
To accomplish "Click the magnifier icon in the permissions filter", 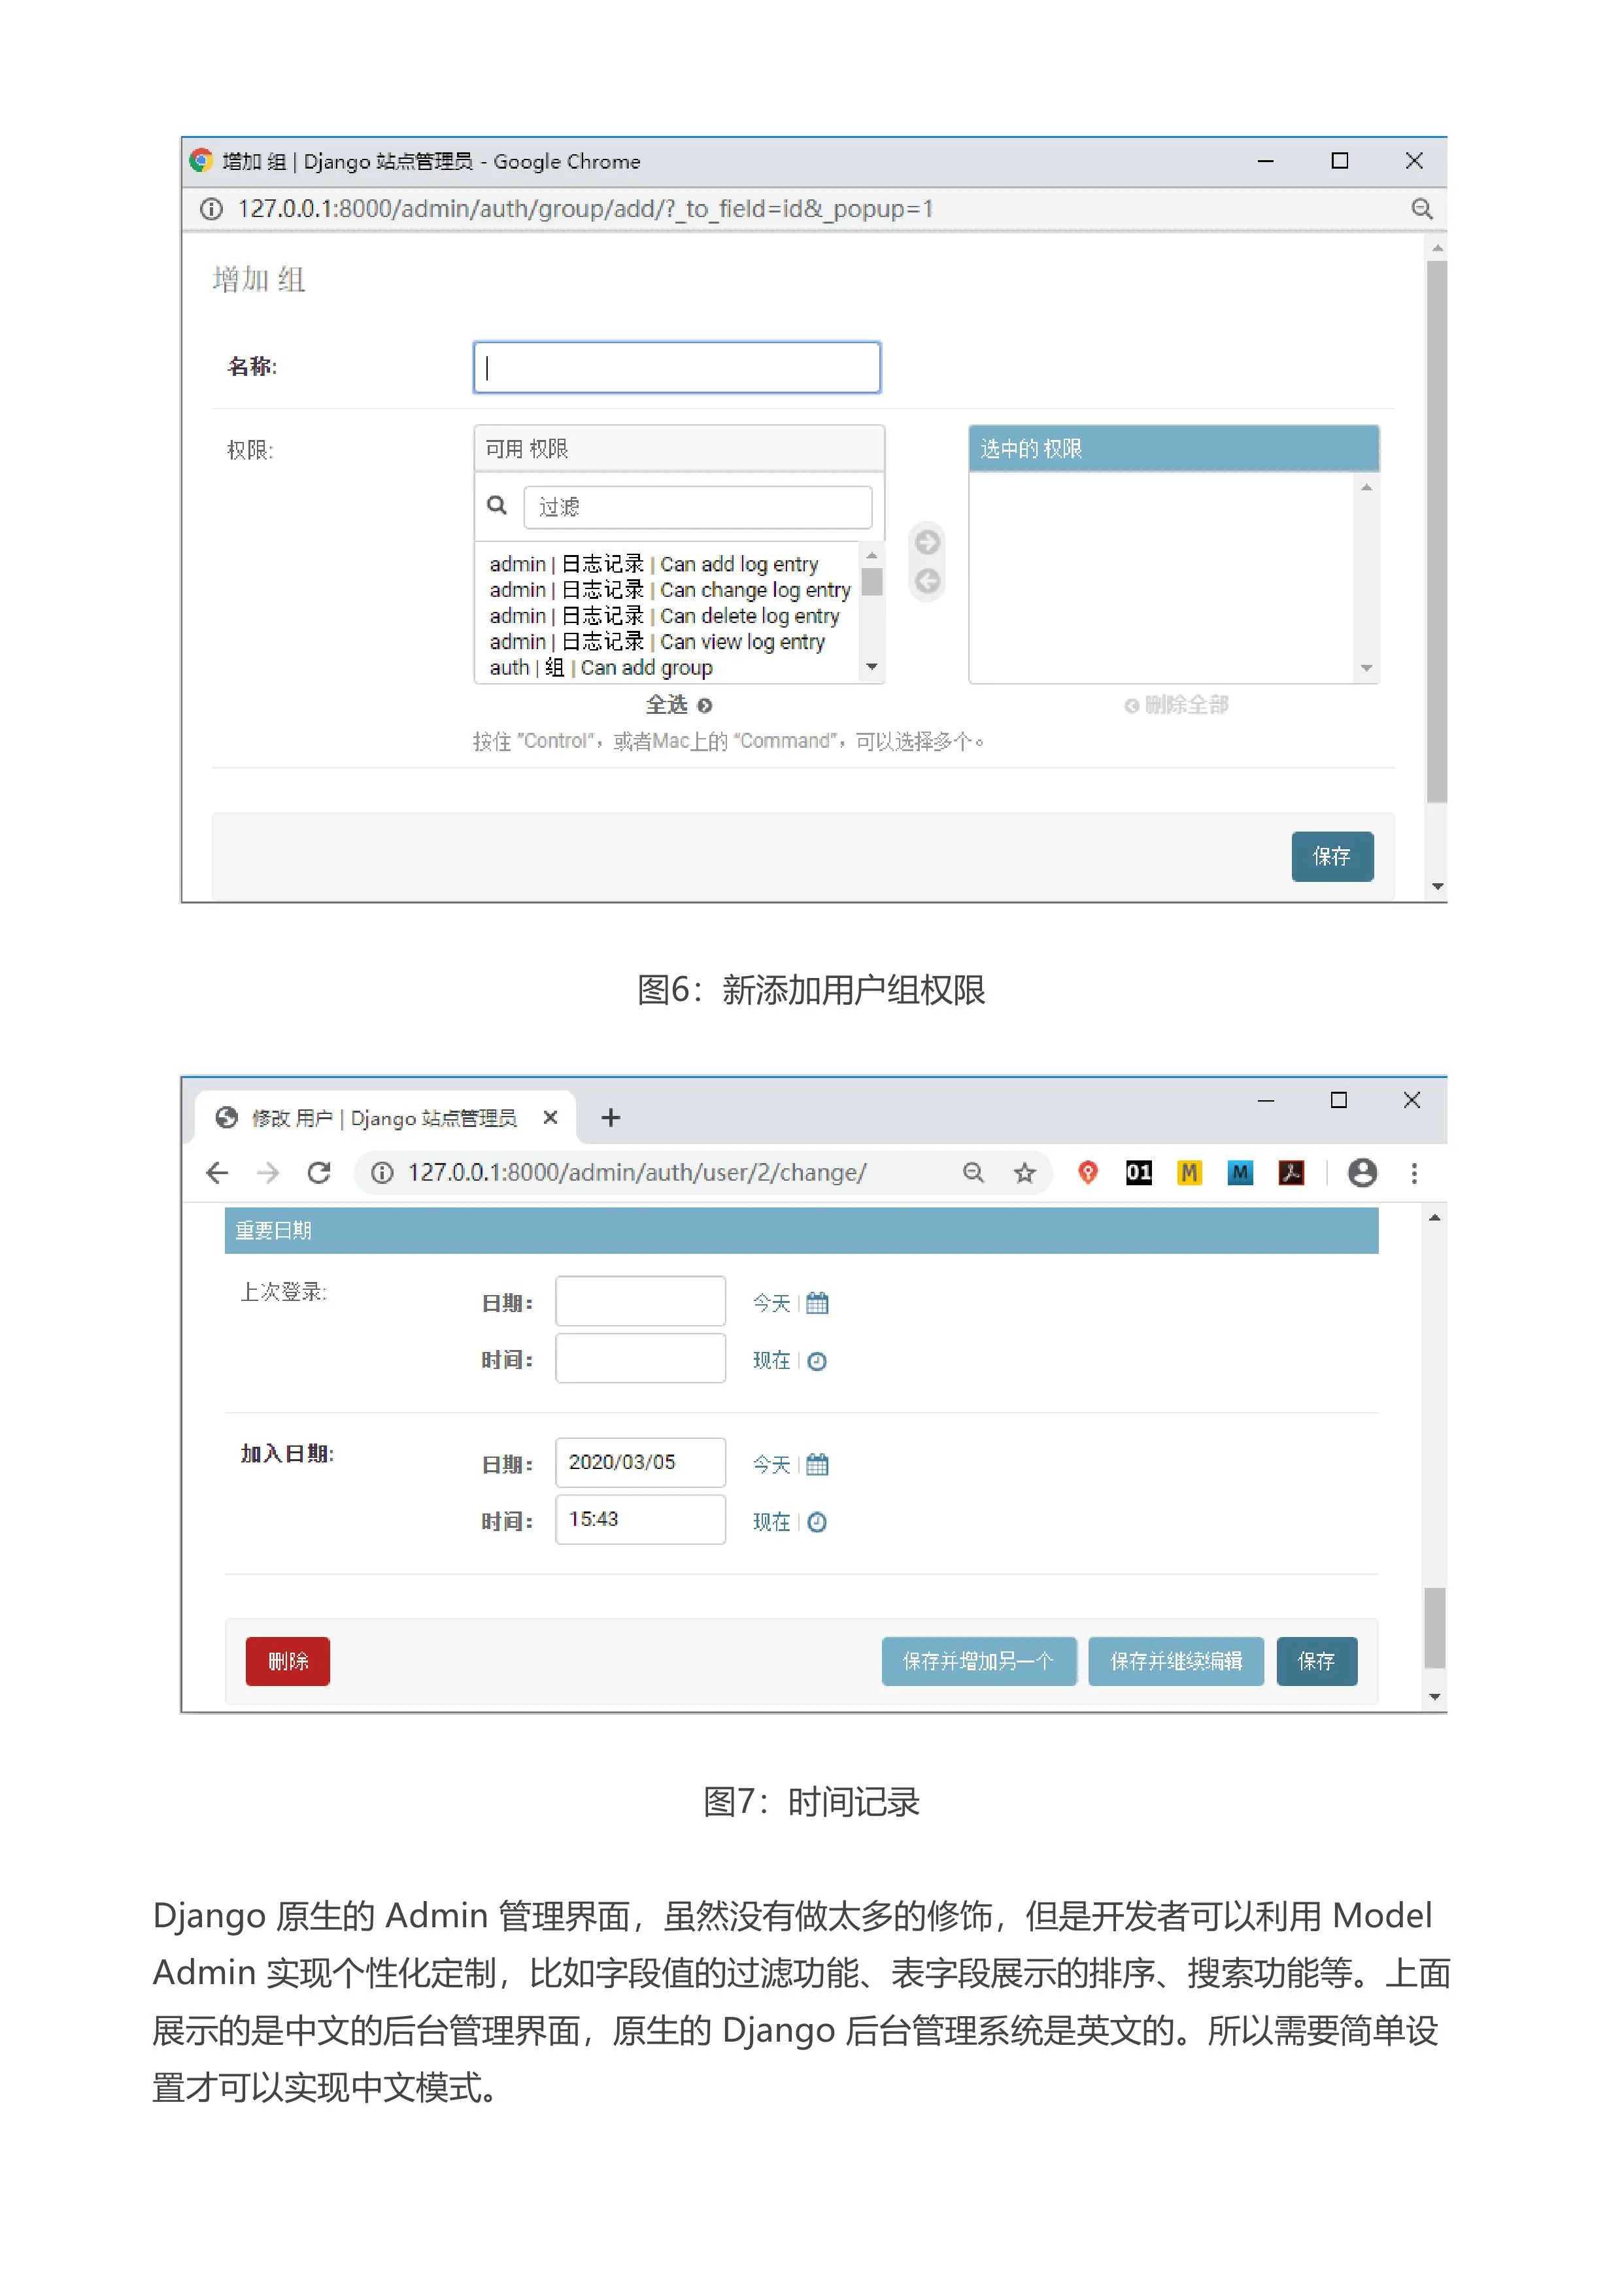I will pos(497,506).
